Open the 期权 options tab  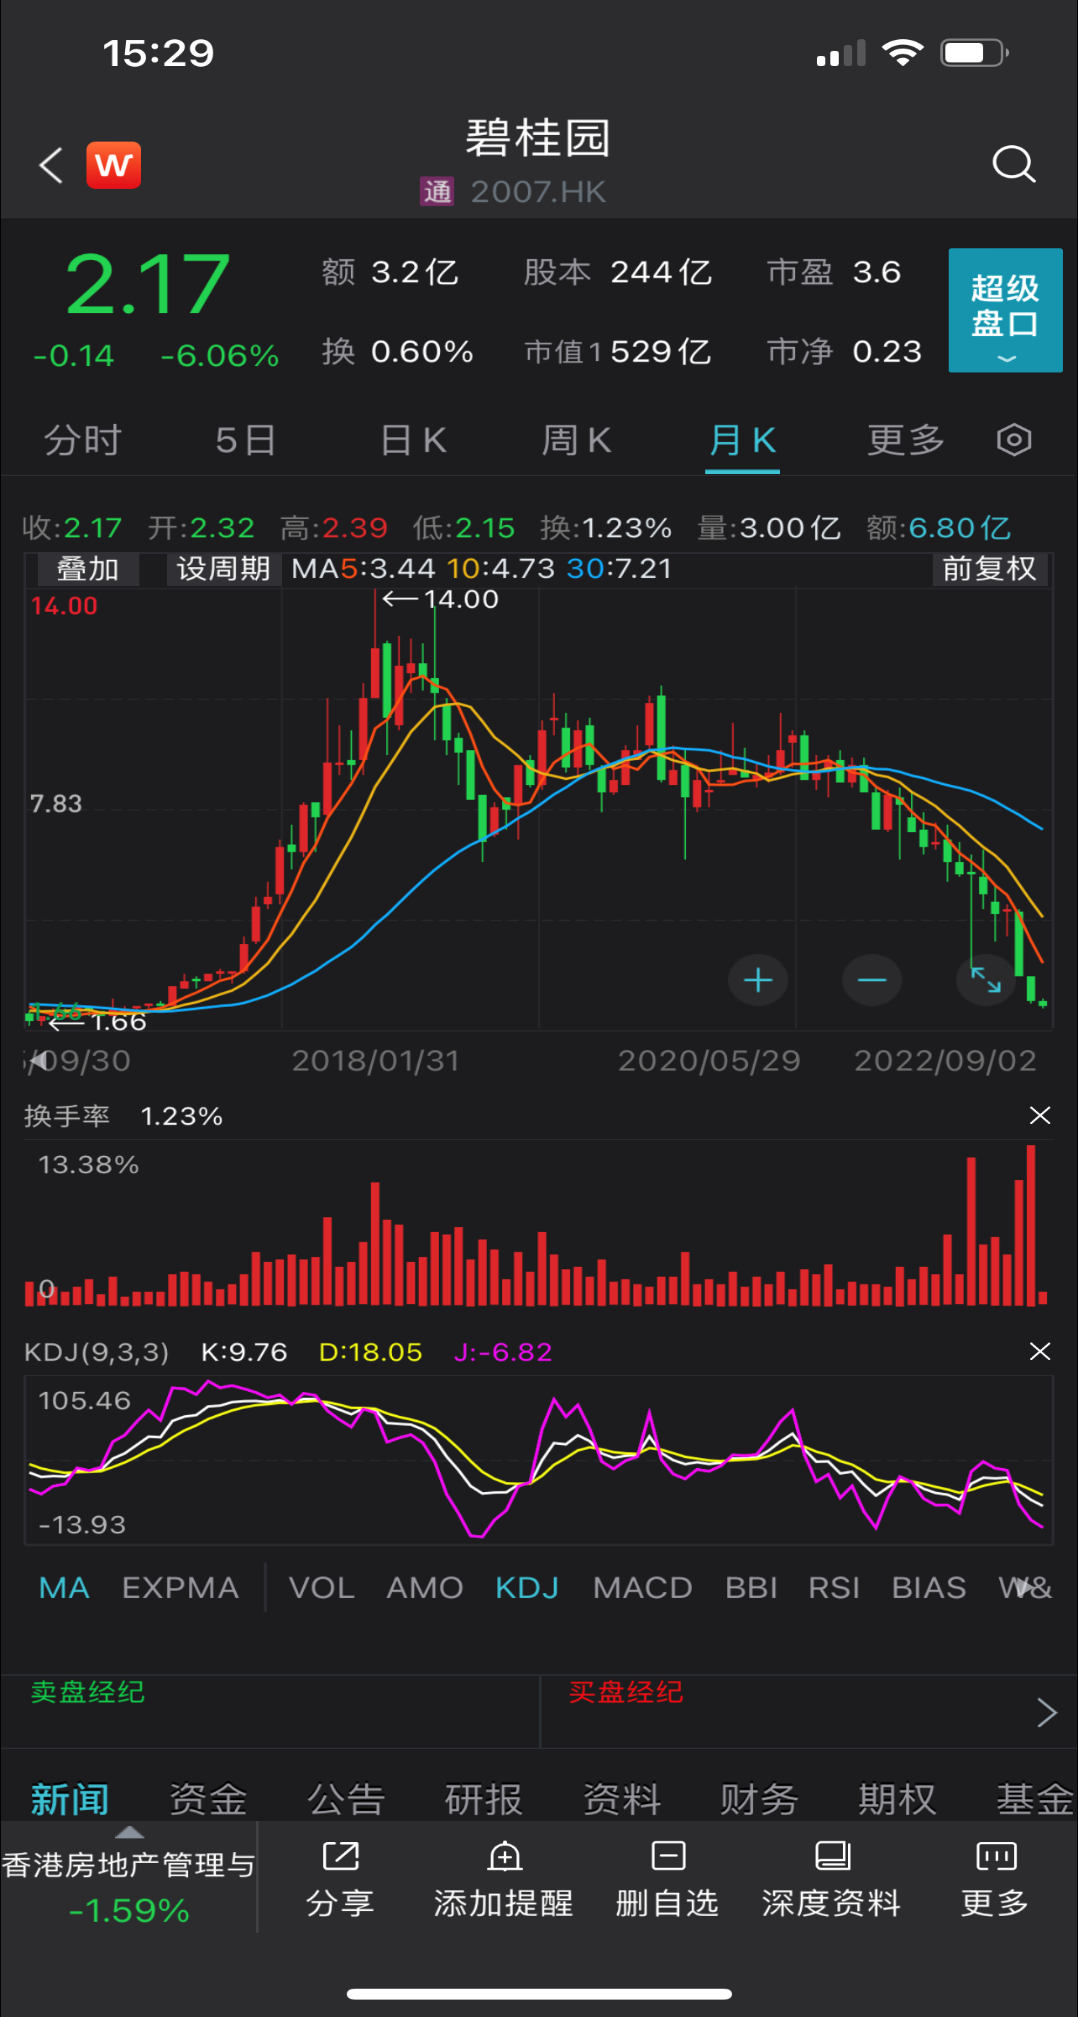[x=897, y=1799]
